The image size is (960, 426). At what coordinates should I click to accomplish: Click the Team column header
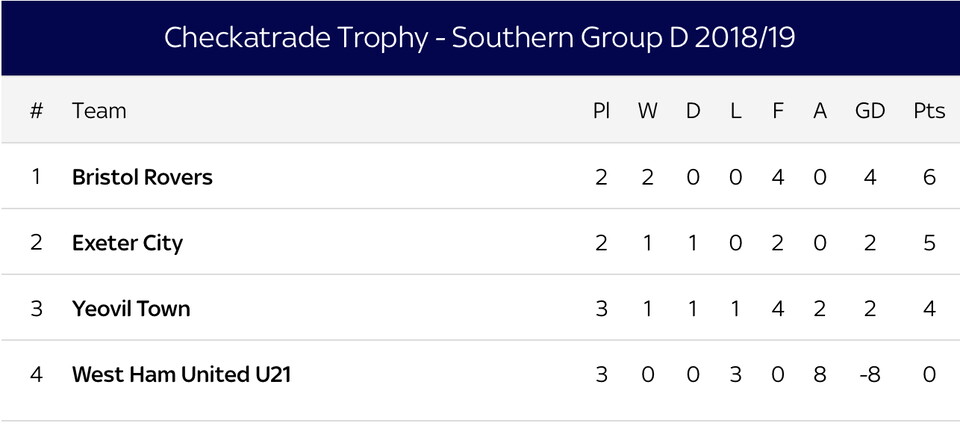(99, 110)
